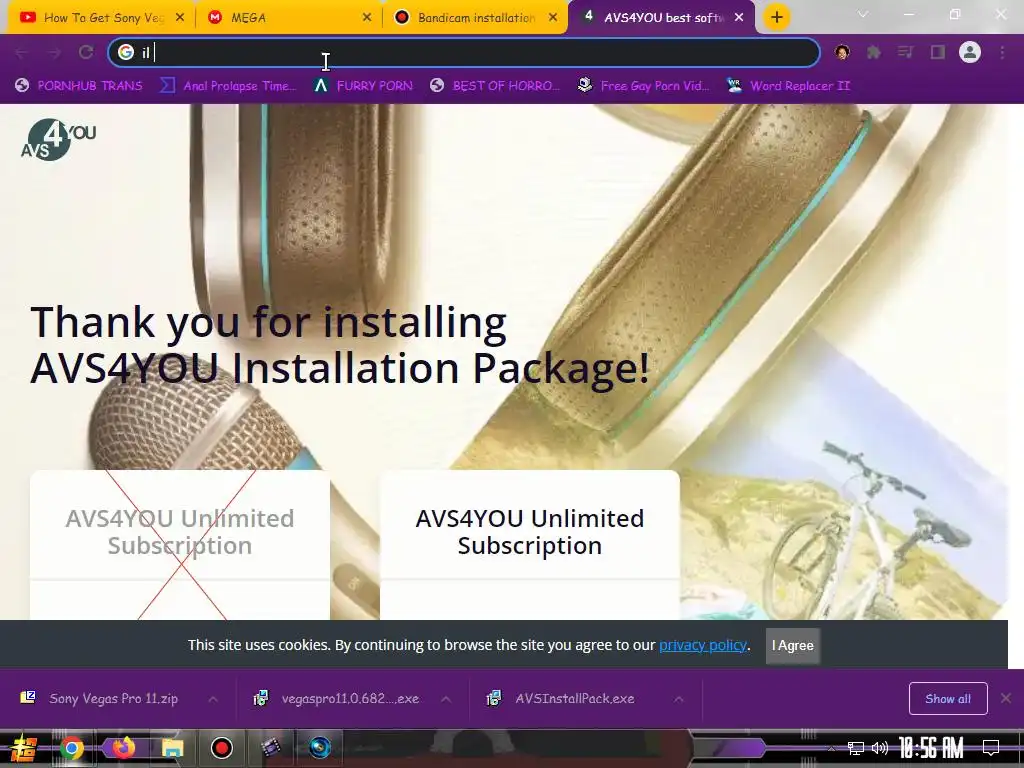The height and width of the screenshot is (768, 1024).
Task: Select the right AVS4YOU Unlimited Subscription card
Action: click(x=530, y=544)
